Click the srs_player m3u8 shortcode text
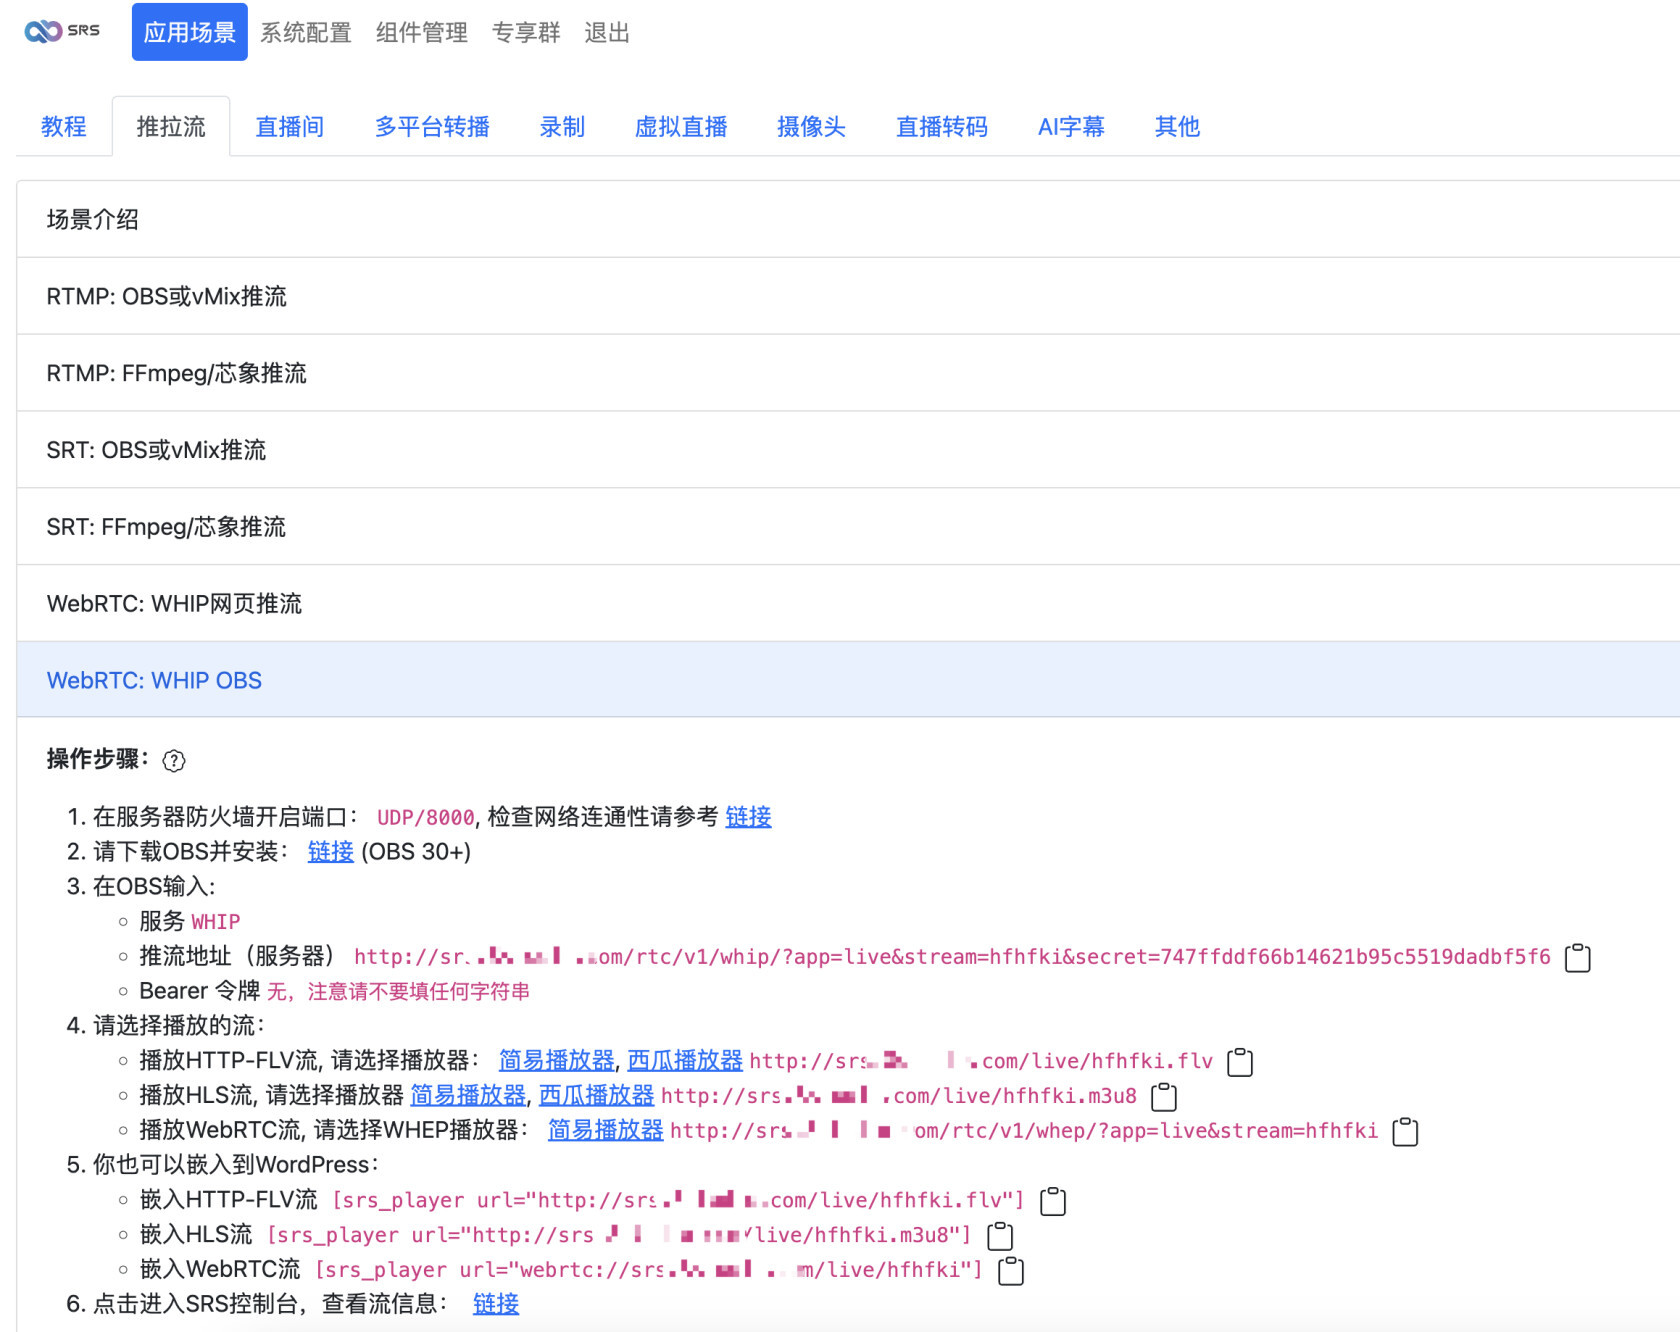This screenshot has width=1680, height=1332. 619,1236
